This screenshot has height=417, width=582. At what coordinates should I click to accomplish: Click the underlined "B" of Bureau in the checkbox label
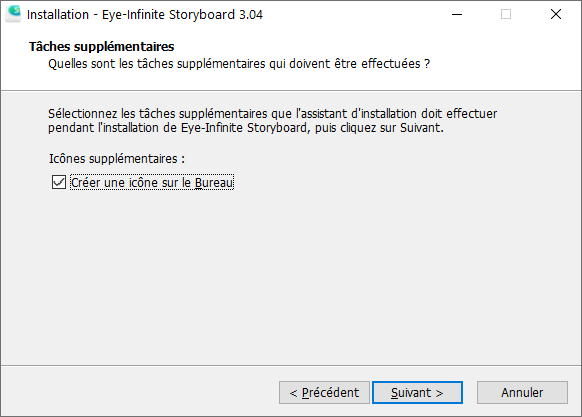pos(199,183)
